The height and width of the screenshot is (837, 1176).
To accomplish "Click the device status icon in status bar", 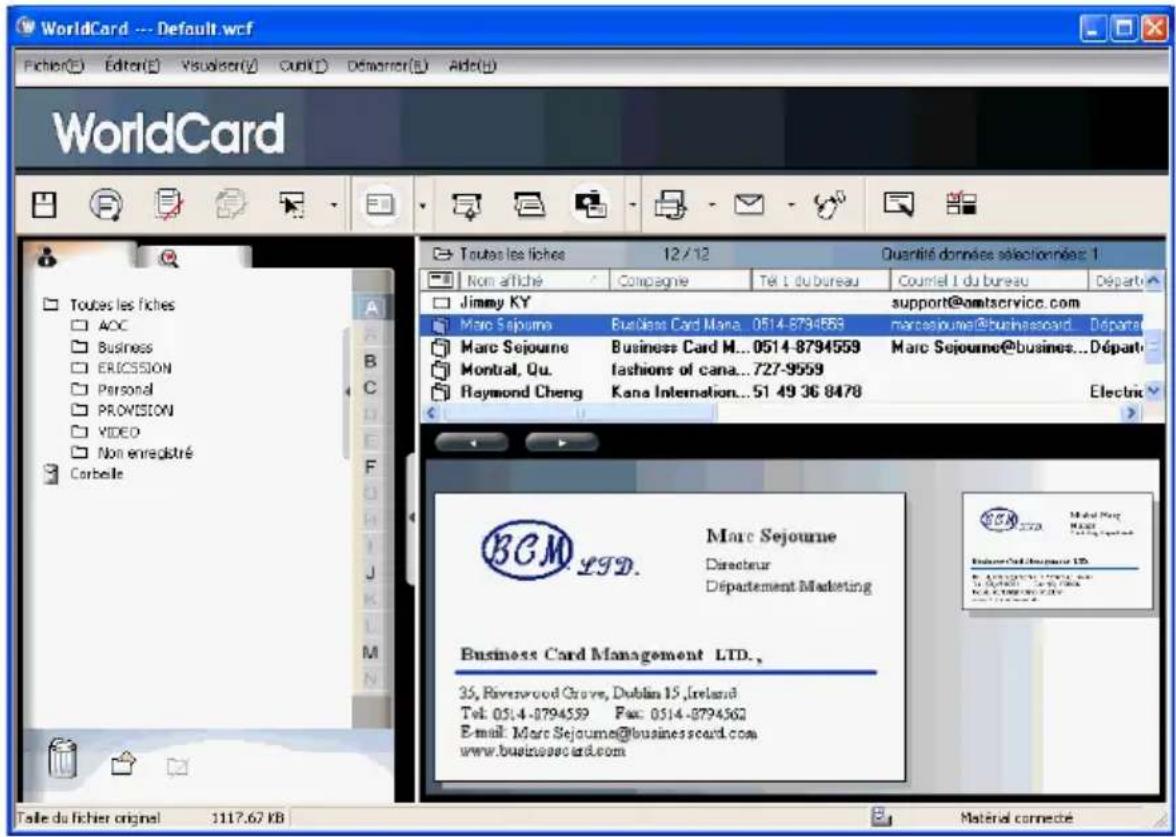I will click(881, 818).
